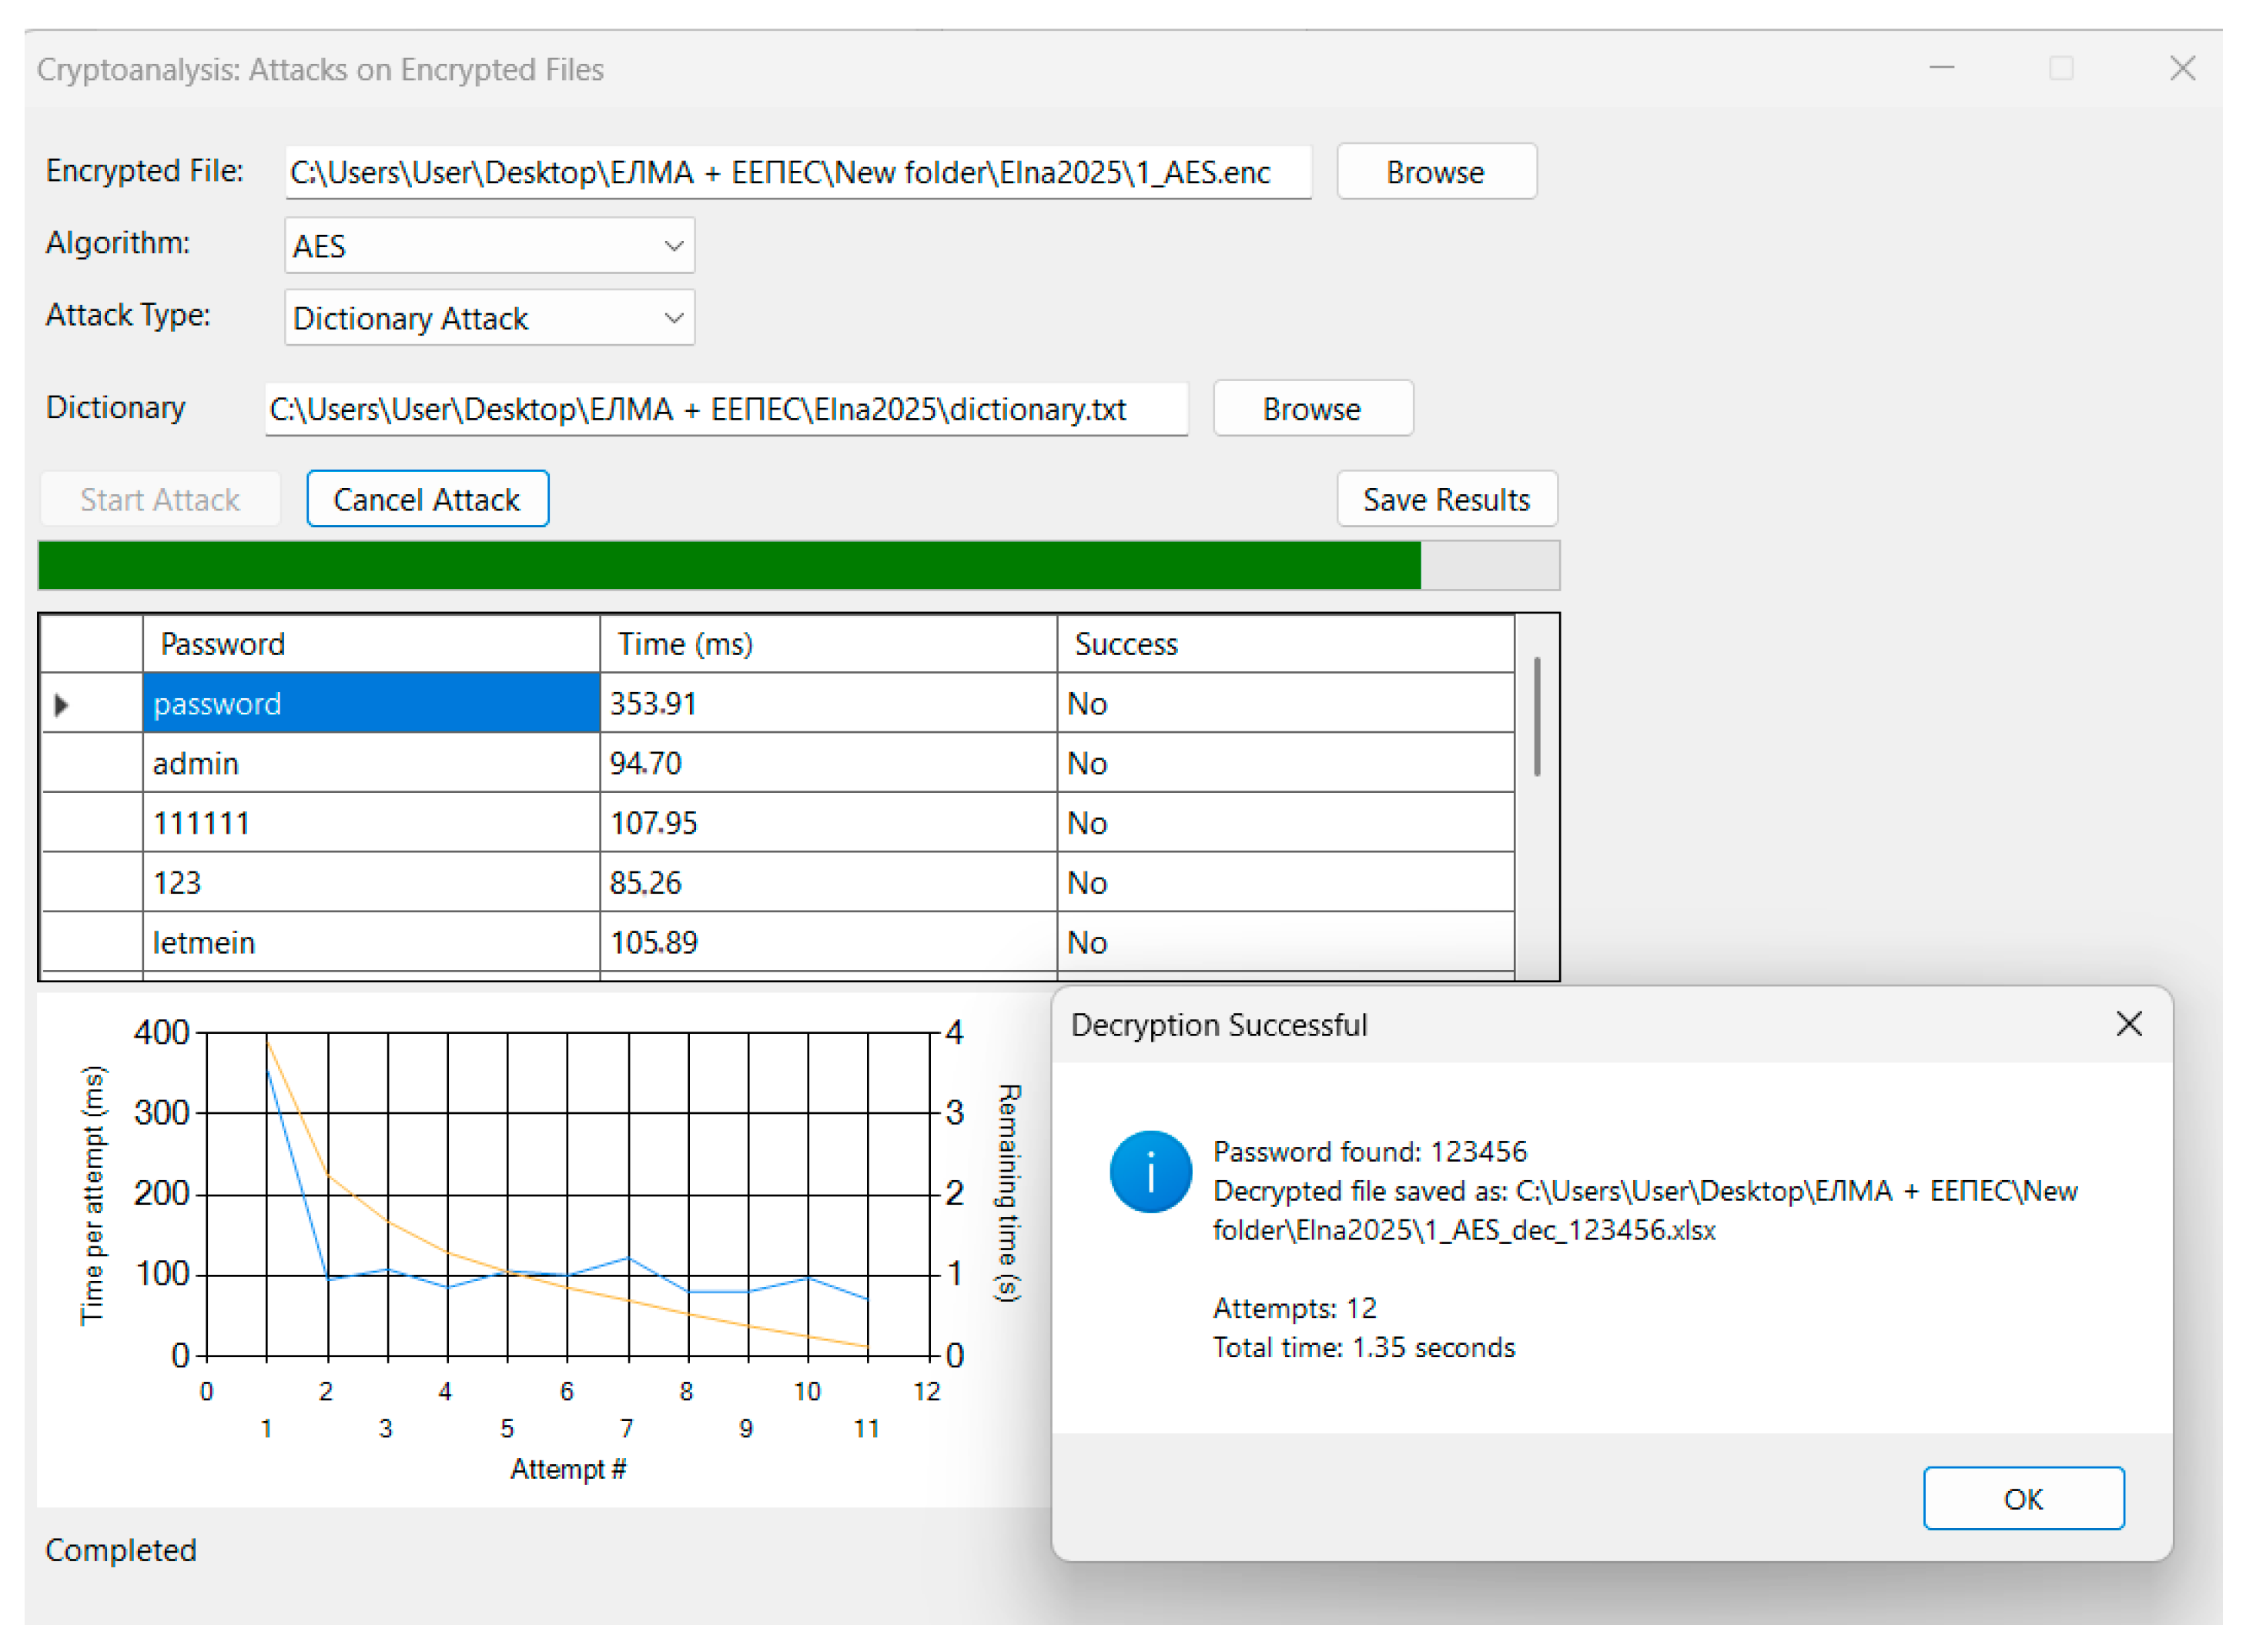
Task: Click the blue information icon in dialog
Action: tap(1150, 1171)
